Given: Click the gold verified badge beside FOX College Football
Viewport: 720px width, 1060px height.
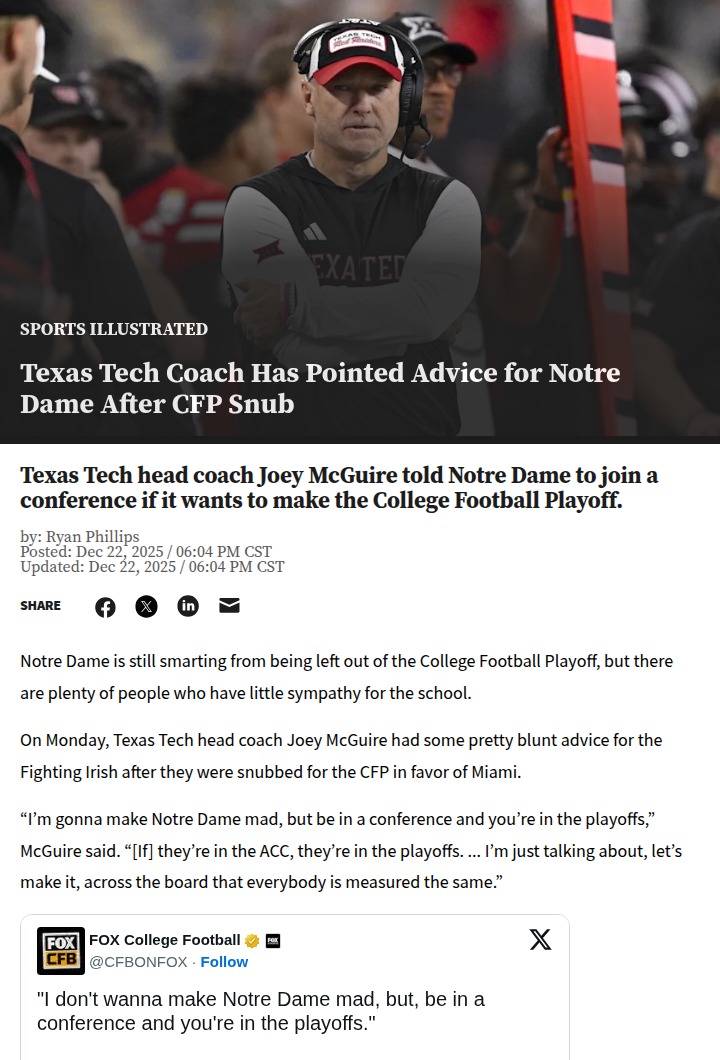Looking at the screenshot, I should click(x=252, y=940).
